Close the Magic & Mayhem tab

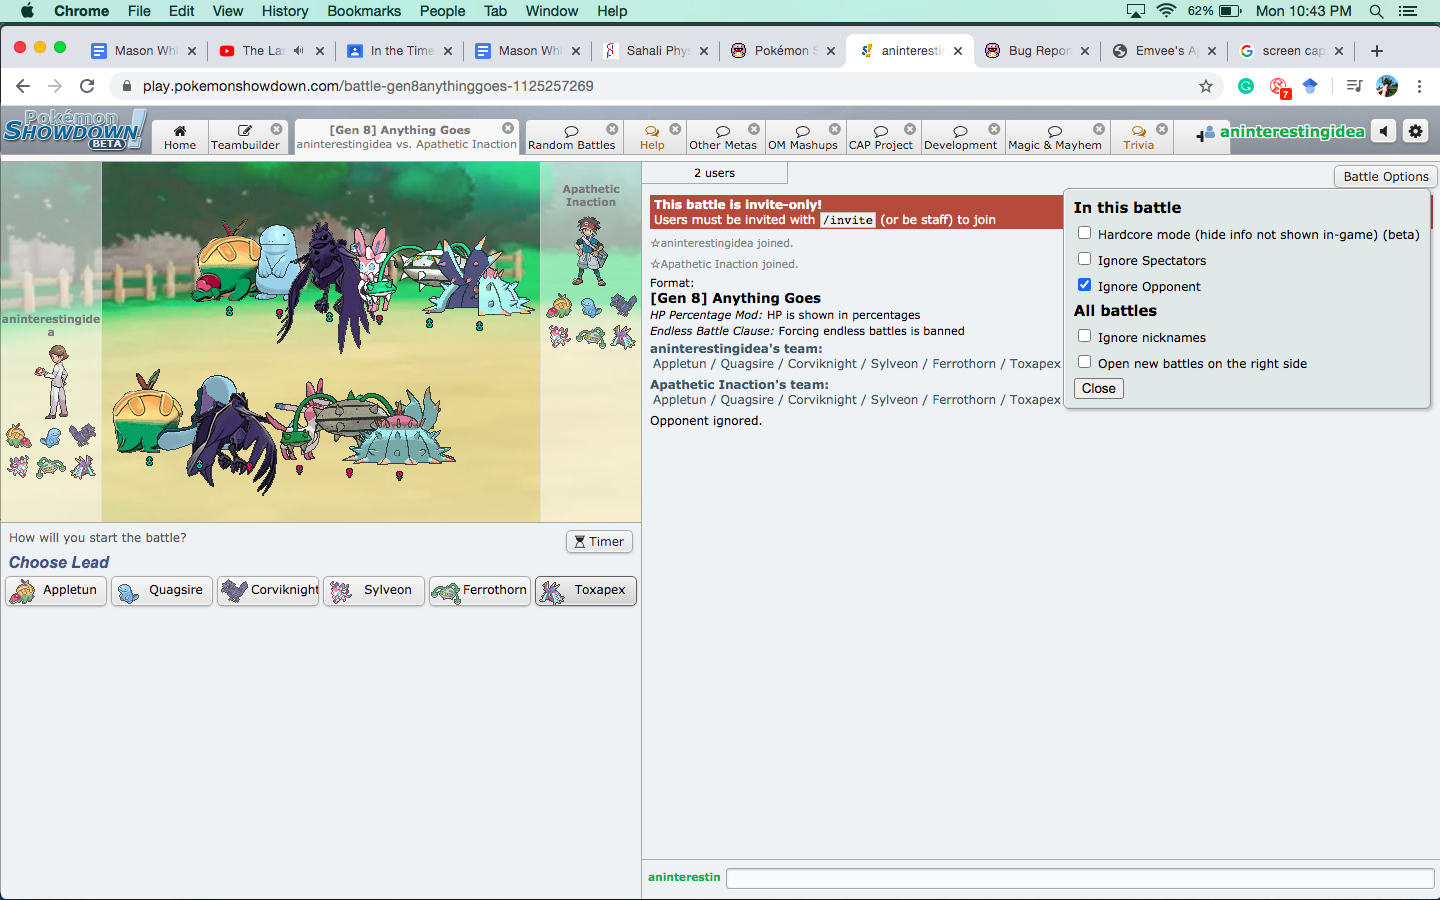click(1099, 129)
